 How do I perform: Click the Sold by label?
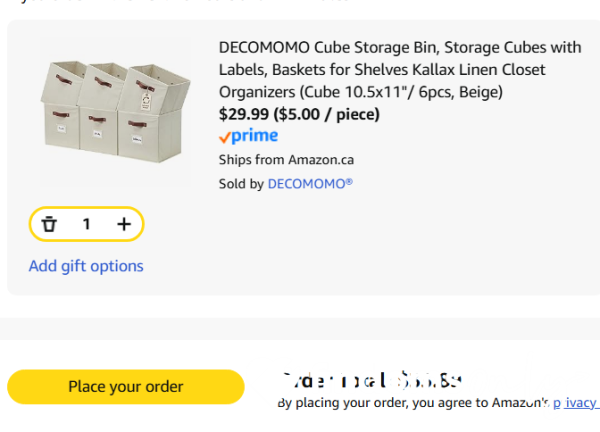coord(241,184)
